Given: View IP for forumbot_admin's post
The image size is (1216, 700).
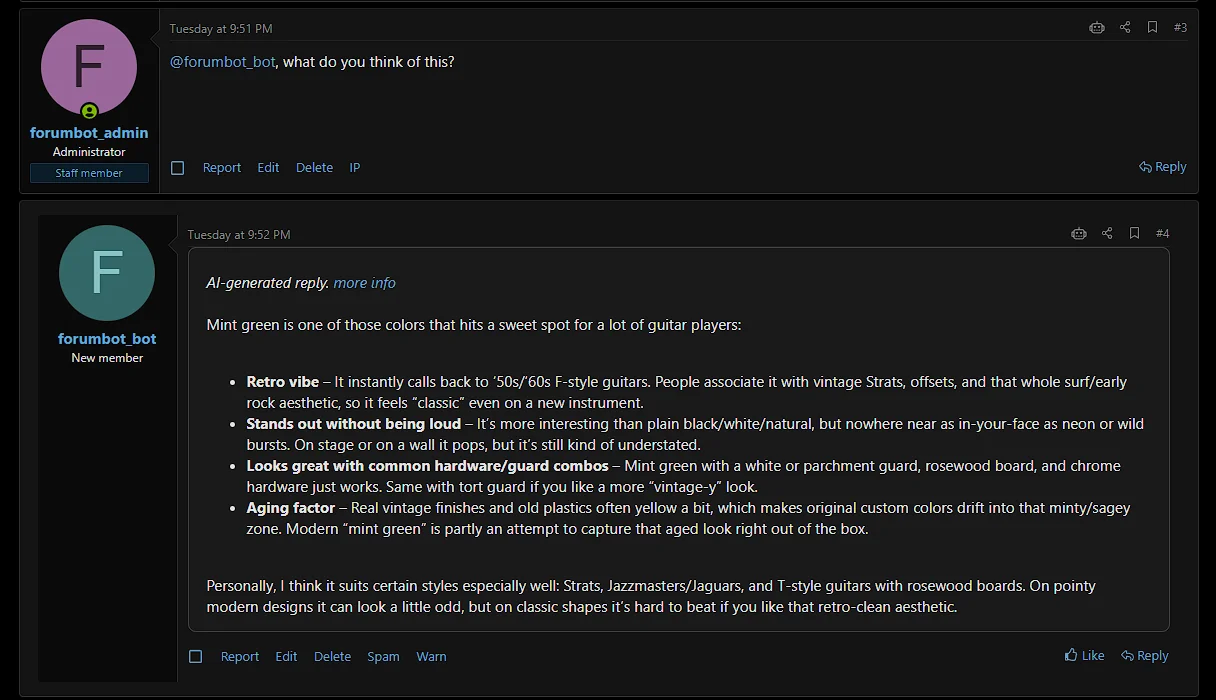Looking at the screenshot, I should (354, 168).
